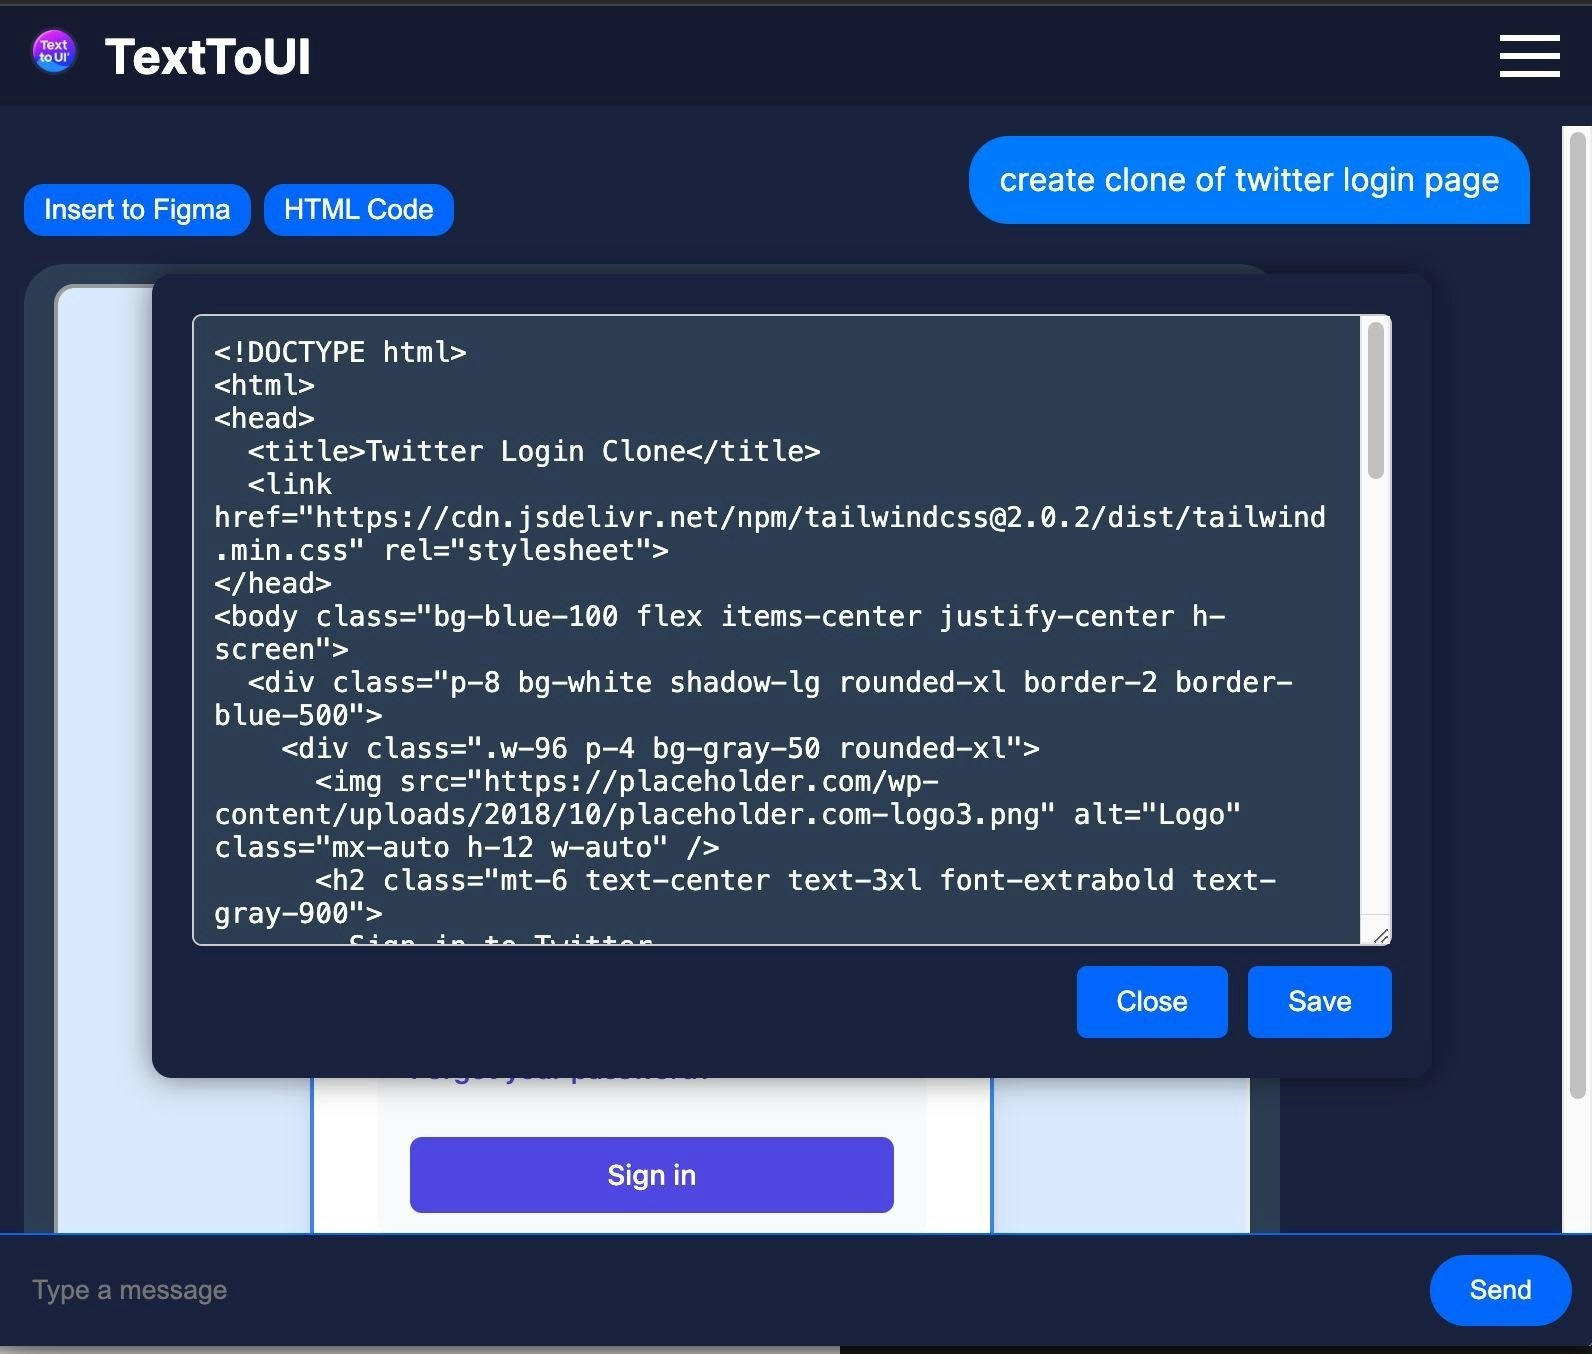
Task: Click the TextToUI title text
Action: (208, 56)
